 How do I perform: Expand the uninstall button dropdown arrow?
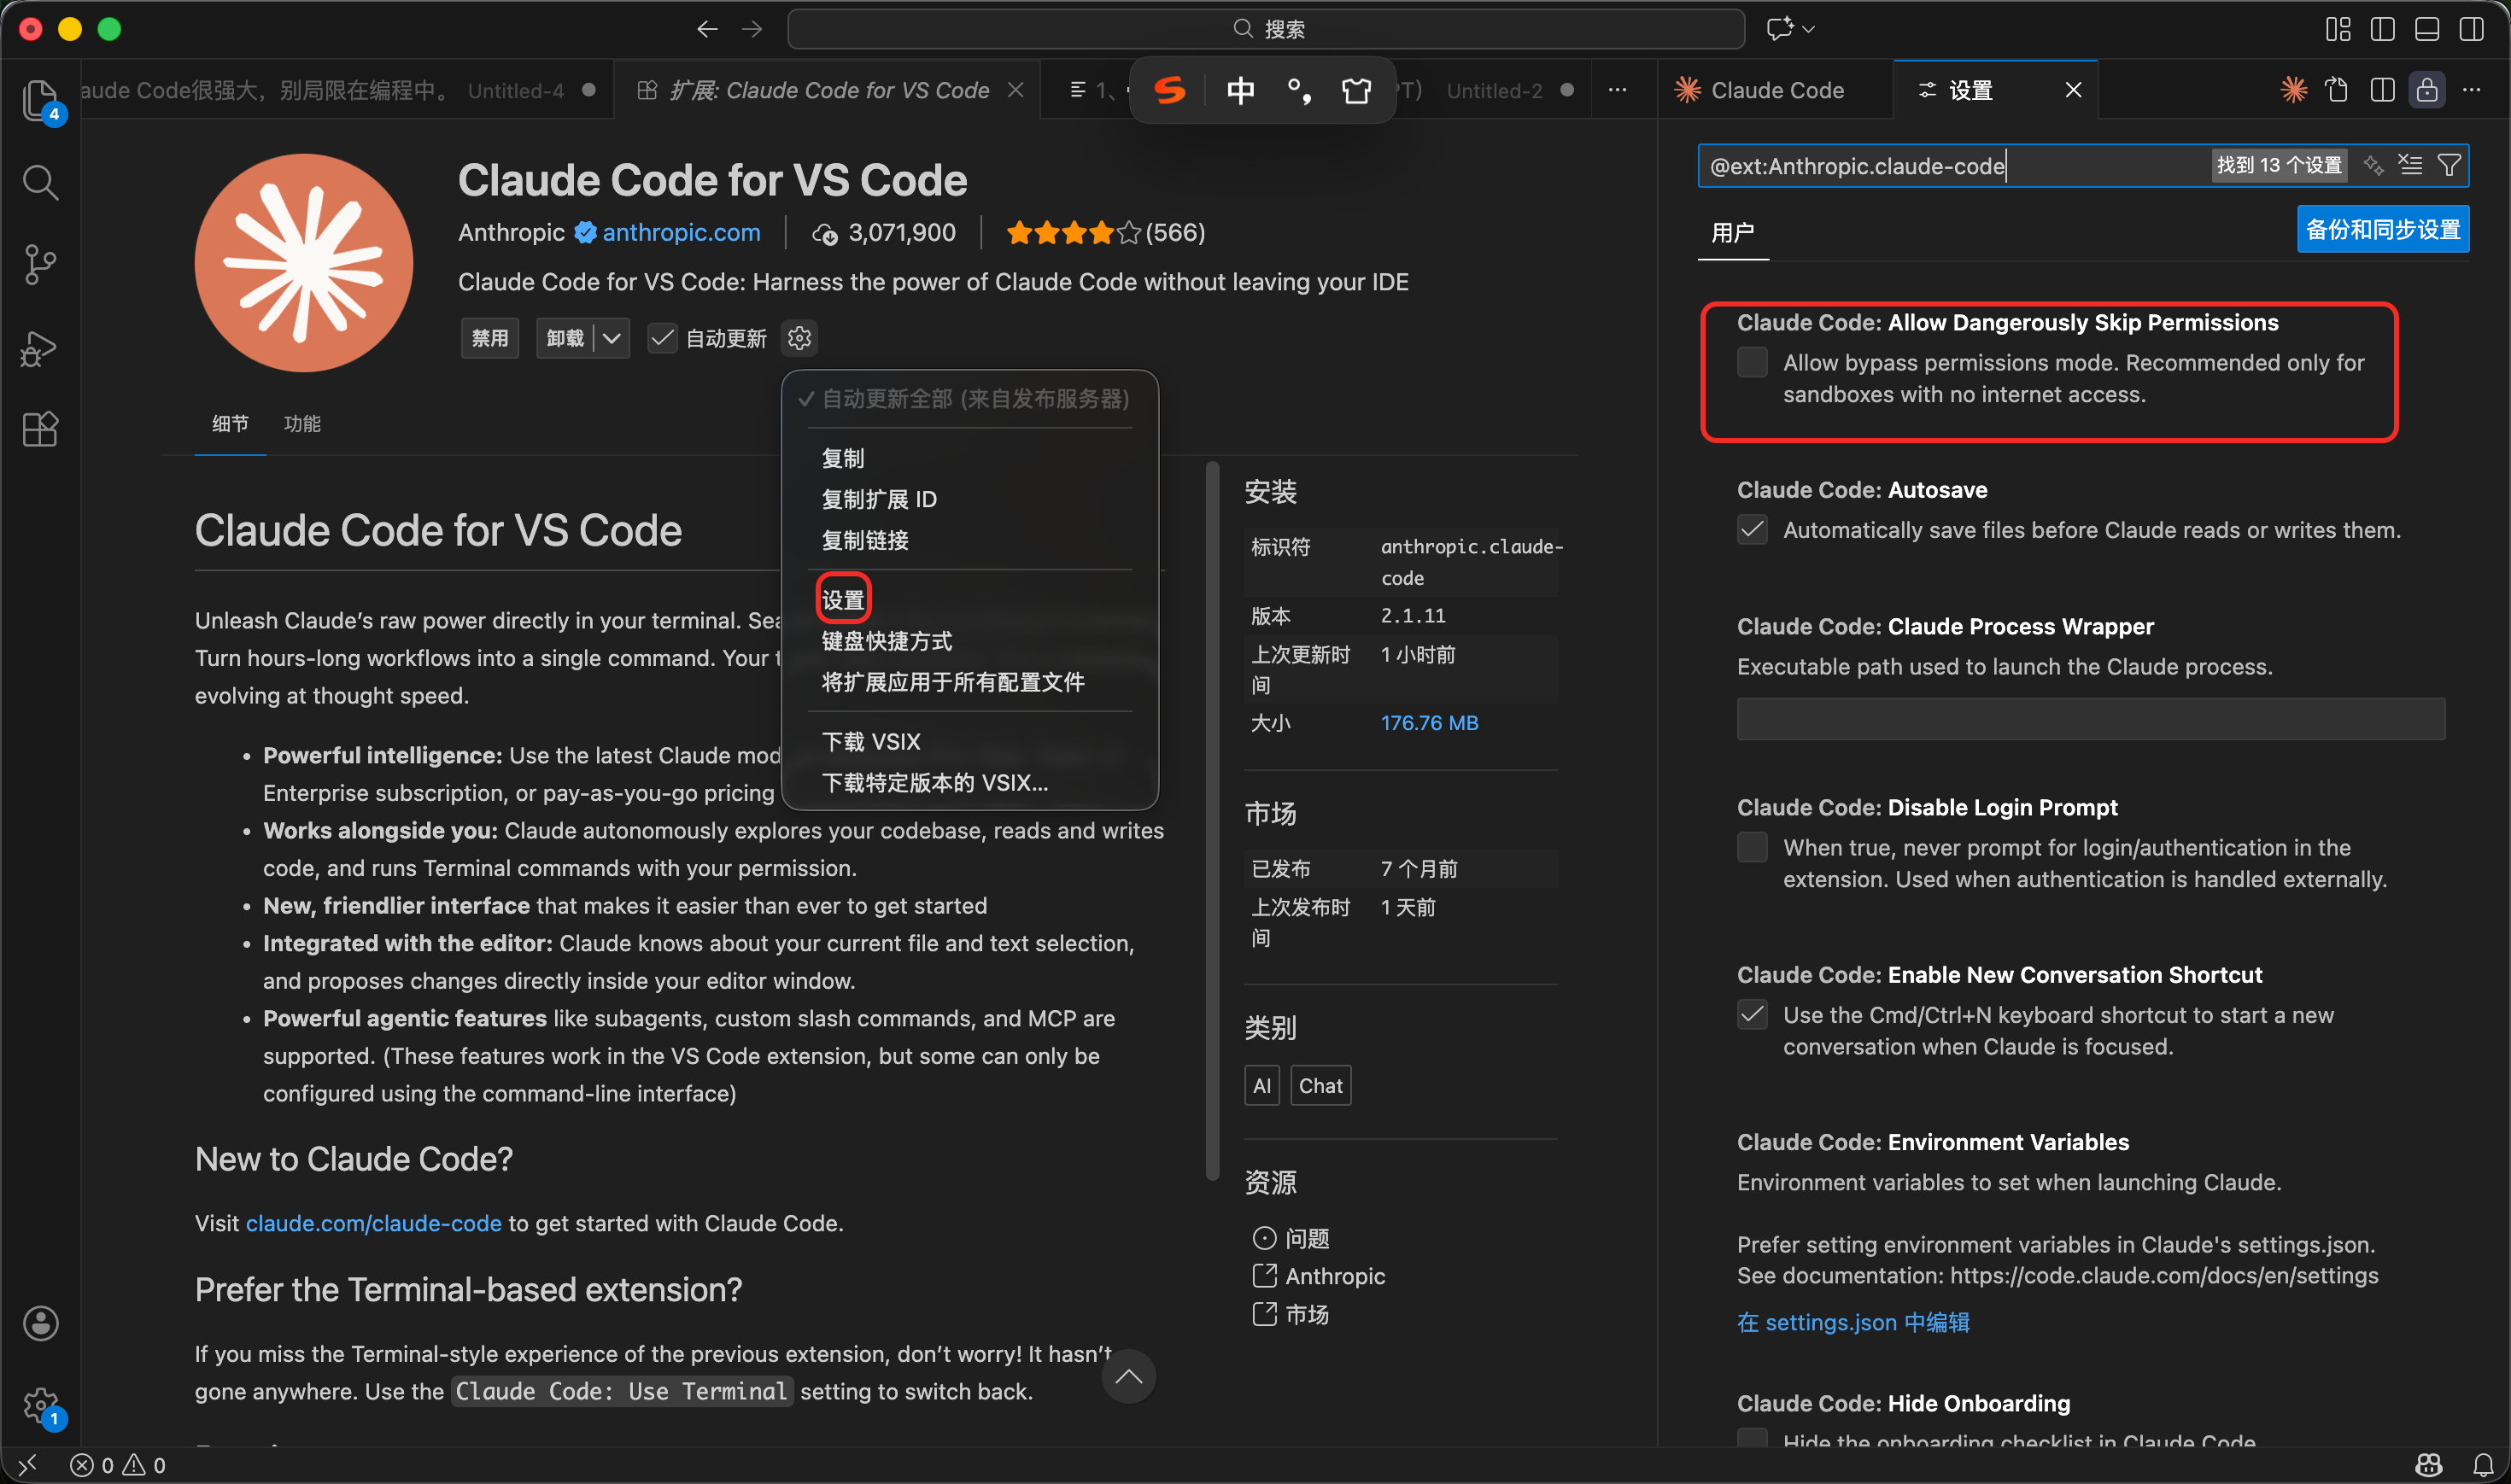(612, 338)
